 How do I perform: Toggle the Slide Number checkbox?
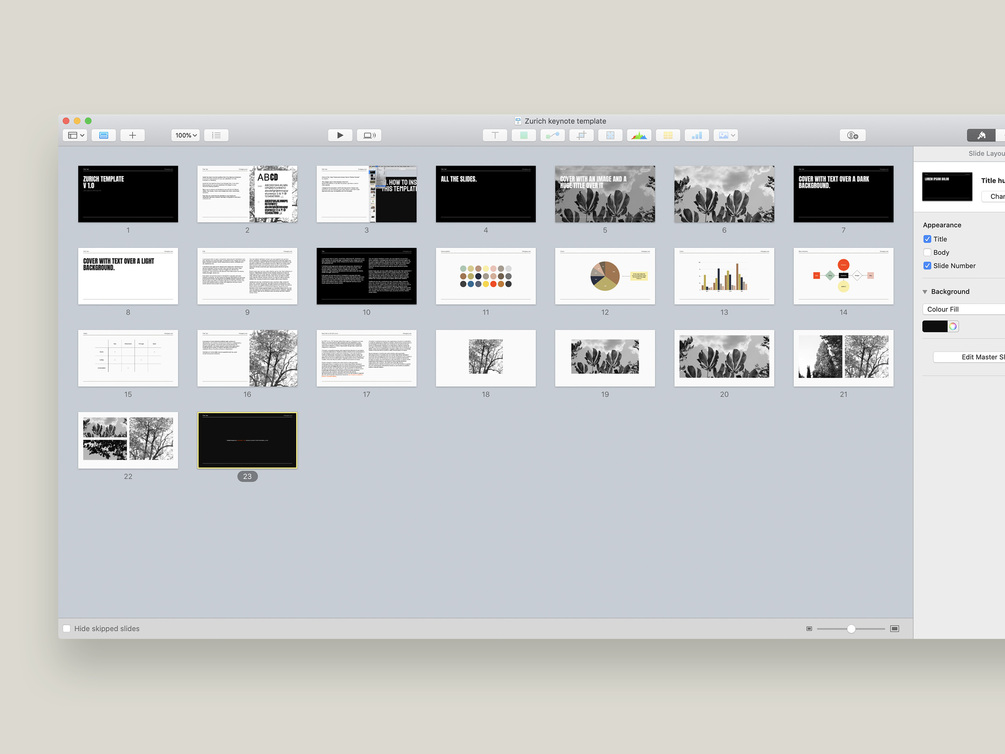927,265
